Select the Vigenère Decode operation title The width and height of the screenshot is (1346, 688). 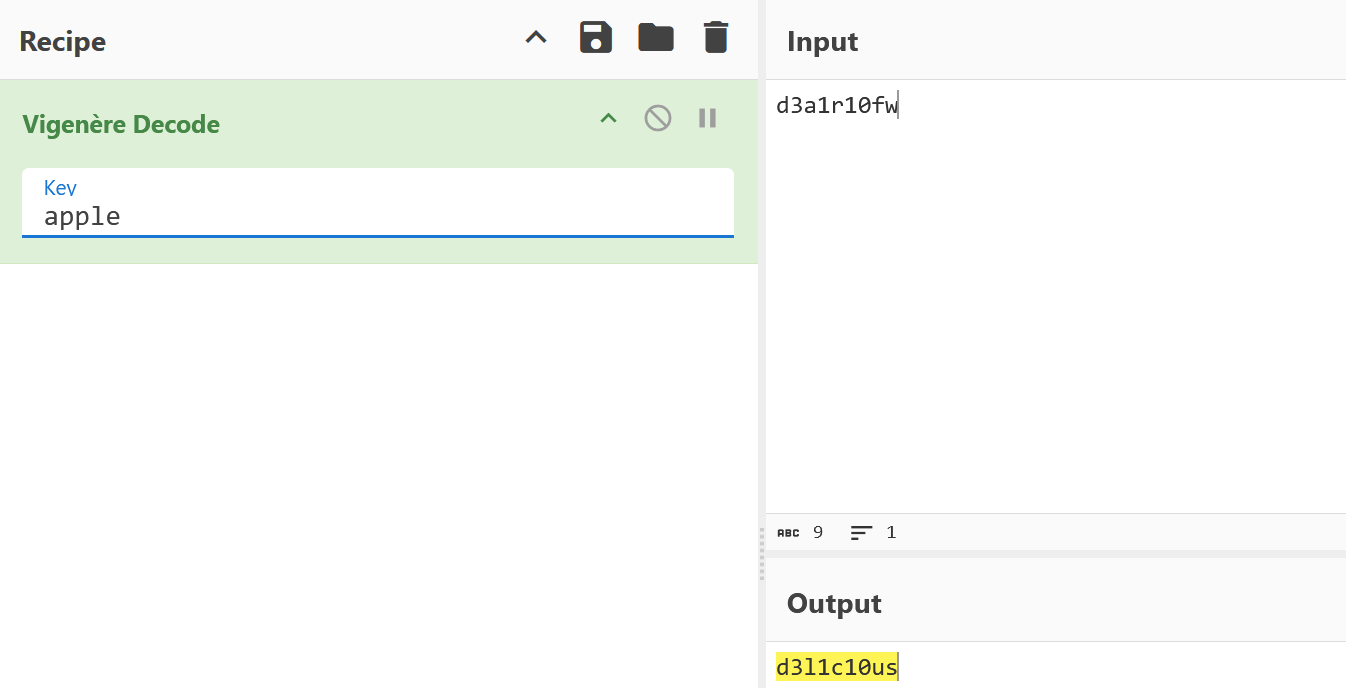tap(121, 125)
